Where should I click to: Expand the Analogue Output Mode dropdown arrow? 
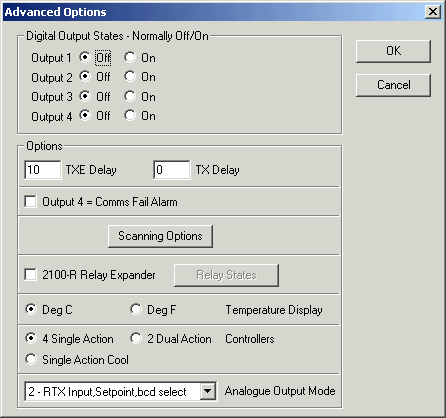tap(207, 391)
